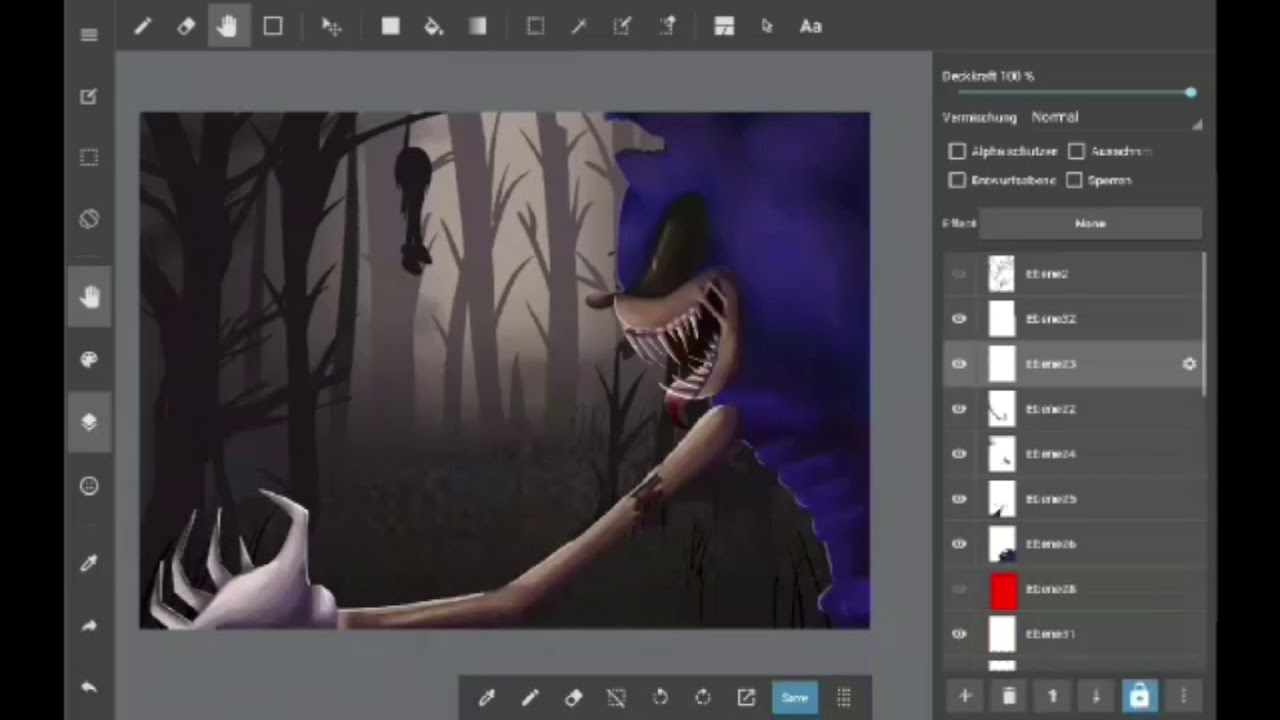Image resolution: width=1280 pixels, height=720 pixels.
Task: Open the Edit menu in left sidebar
Action: (x=89, y=96)
